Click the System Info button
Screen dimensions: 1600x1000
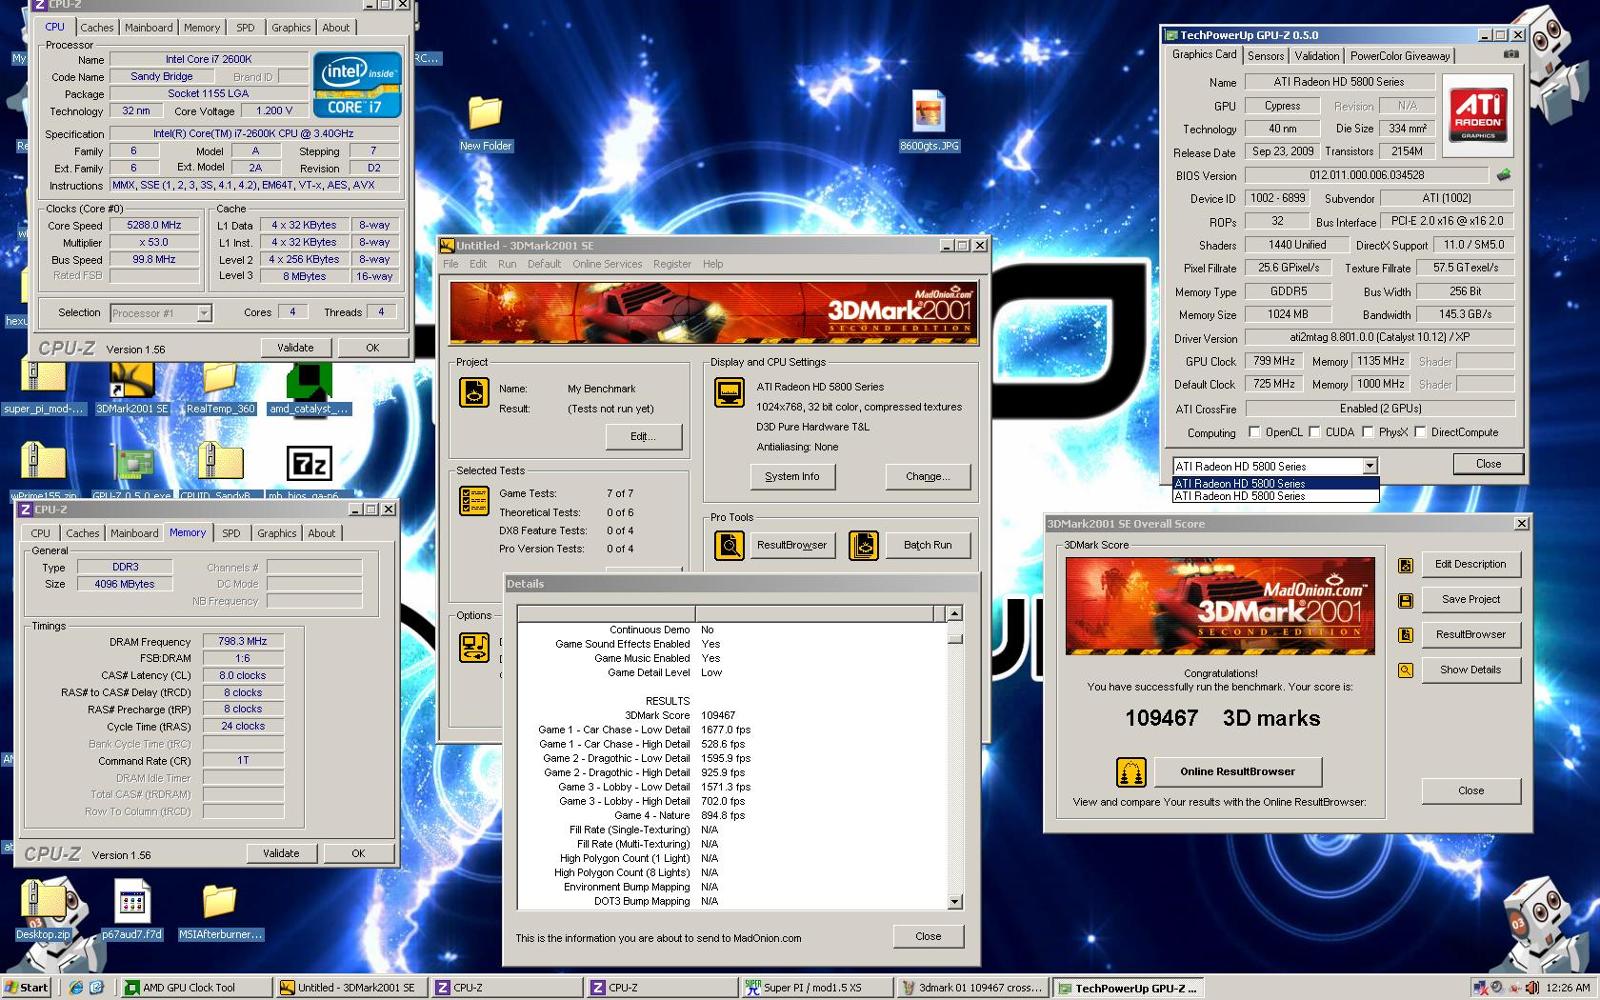tap(792, 477)
